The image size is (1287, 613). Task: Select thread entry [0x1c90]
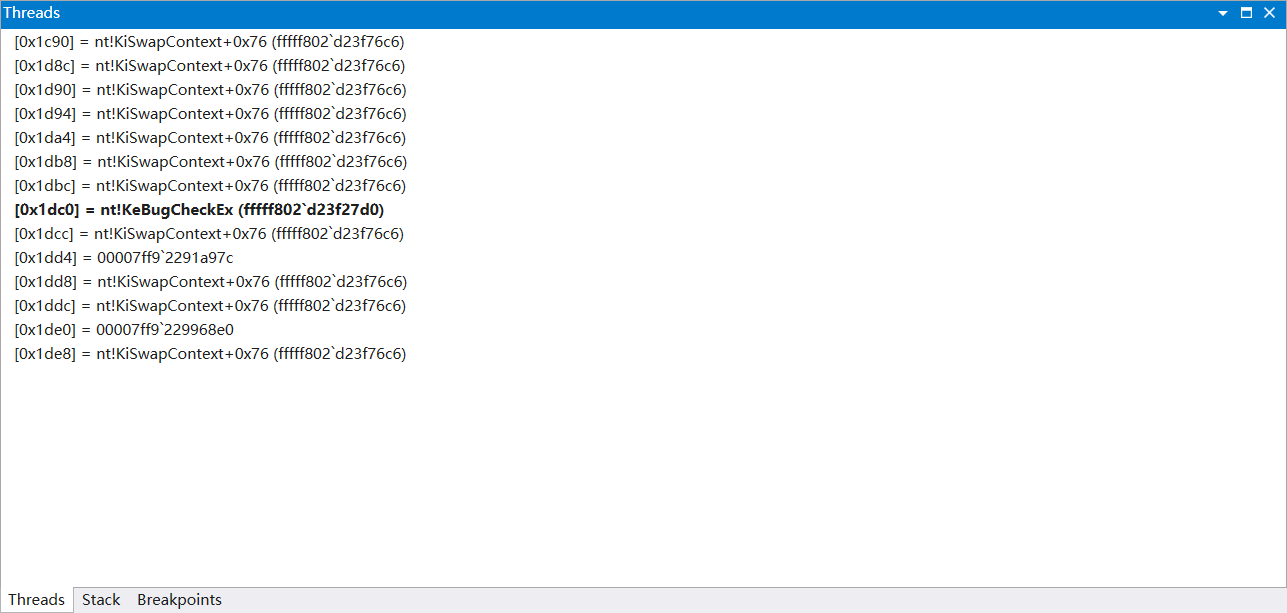point(210,41)
